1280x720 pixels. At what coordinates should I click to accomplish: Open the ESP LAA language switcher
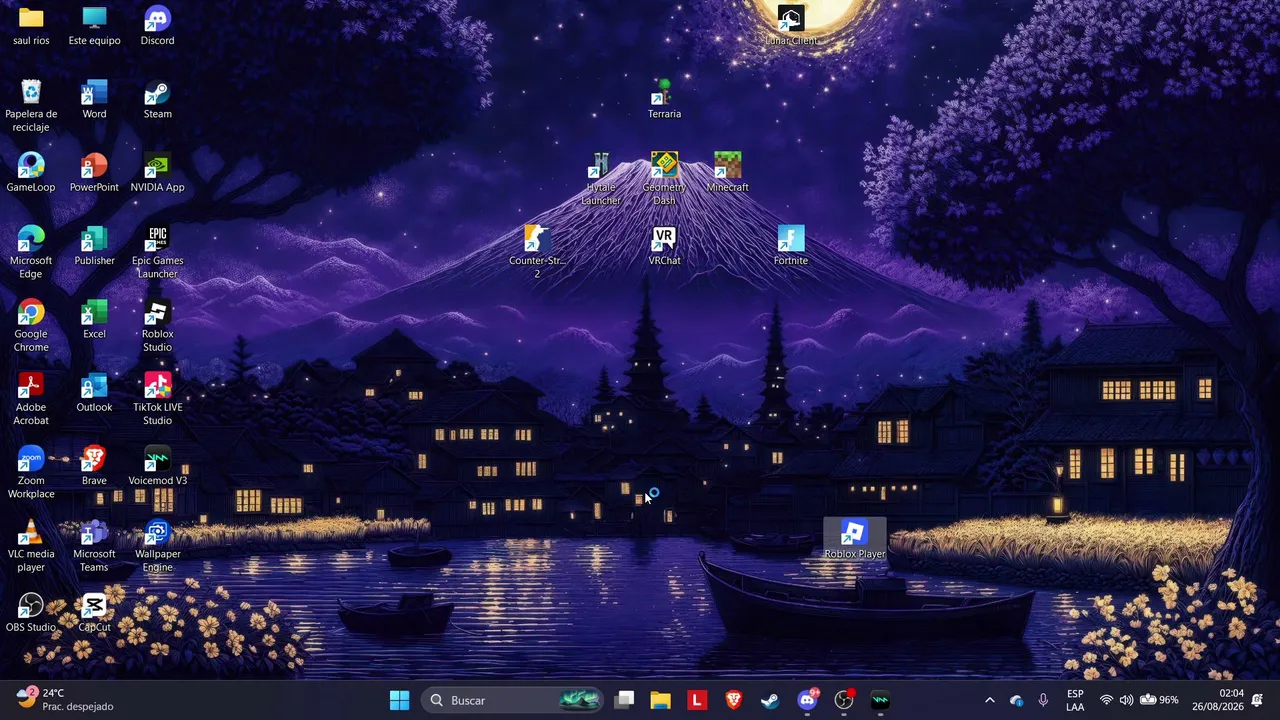[x=1075, y=700]
